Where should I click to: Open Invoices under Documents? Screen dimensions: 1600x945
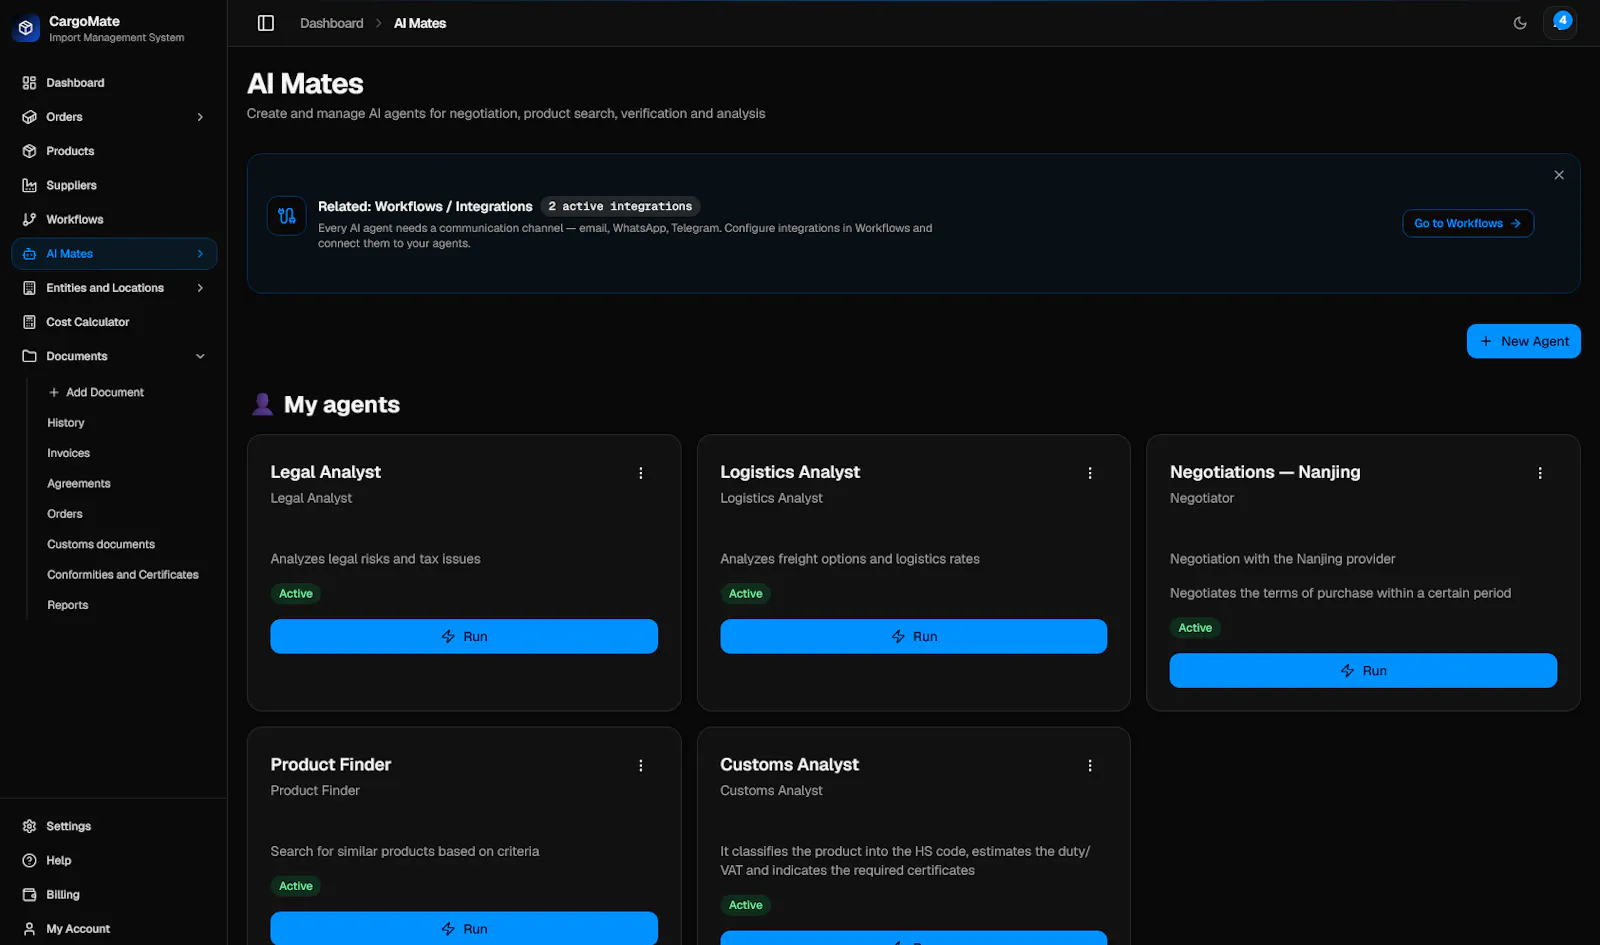pyautogui.click(x=68, y=453)
